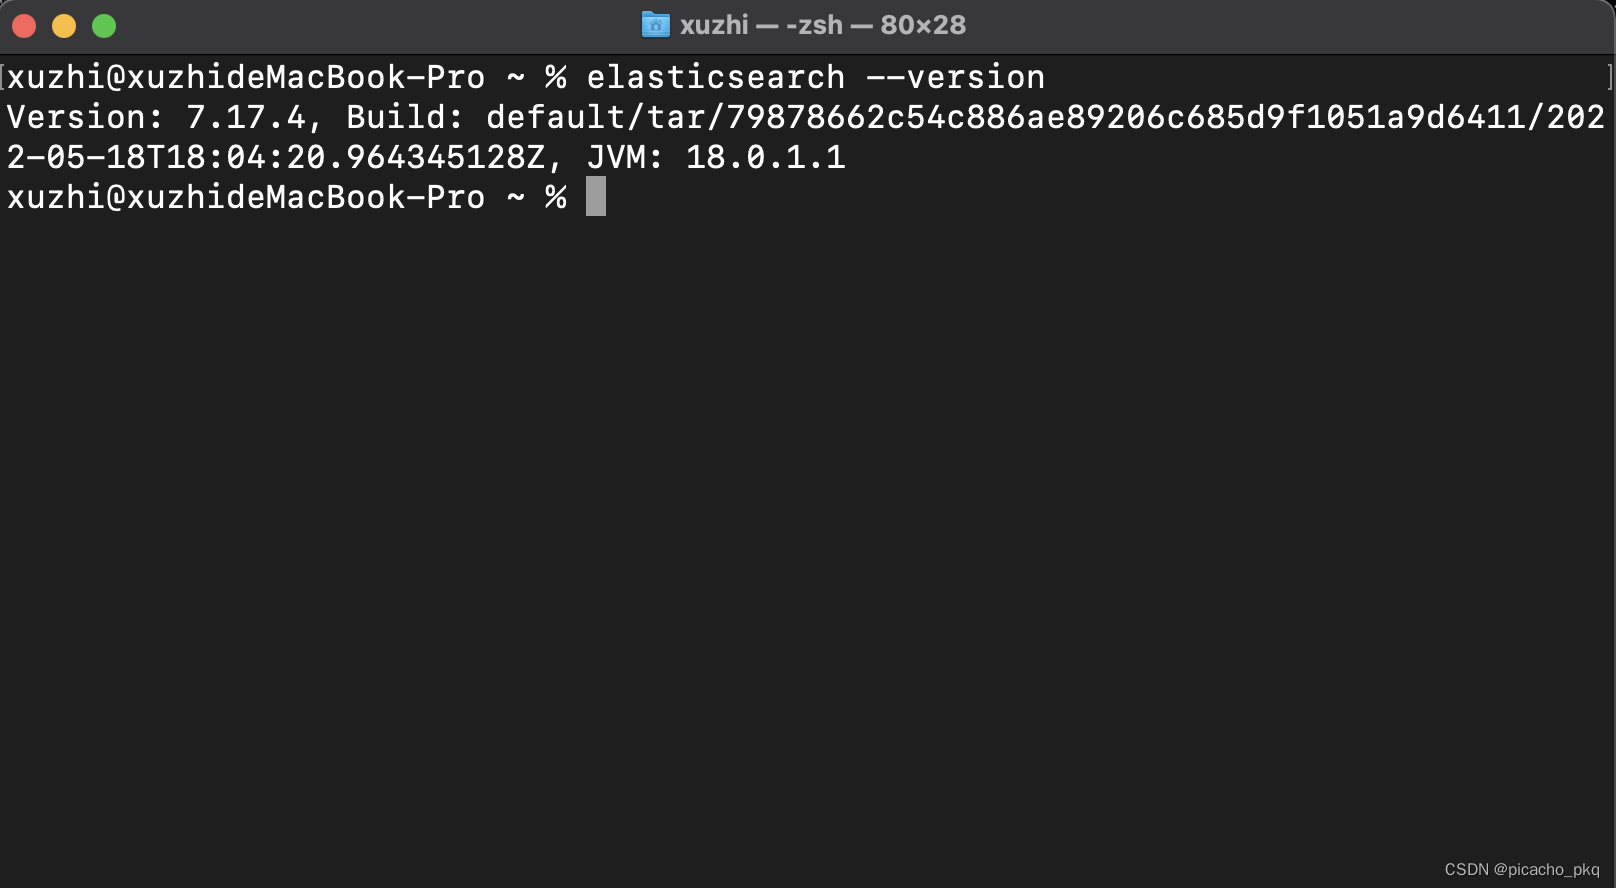Minimize the terminal with the yellow button
1616x888 pixels.
click(x=64, y=26)
